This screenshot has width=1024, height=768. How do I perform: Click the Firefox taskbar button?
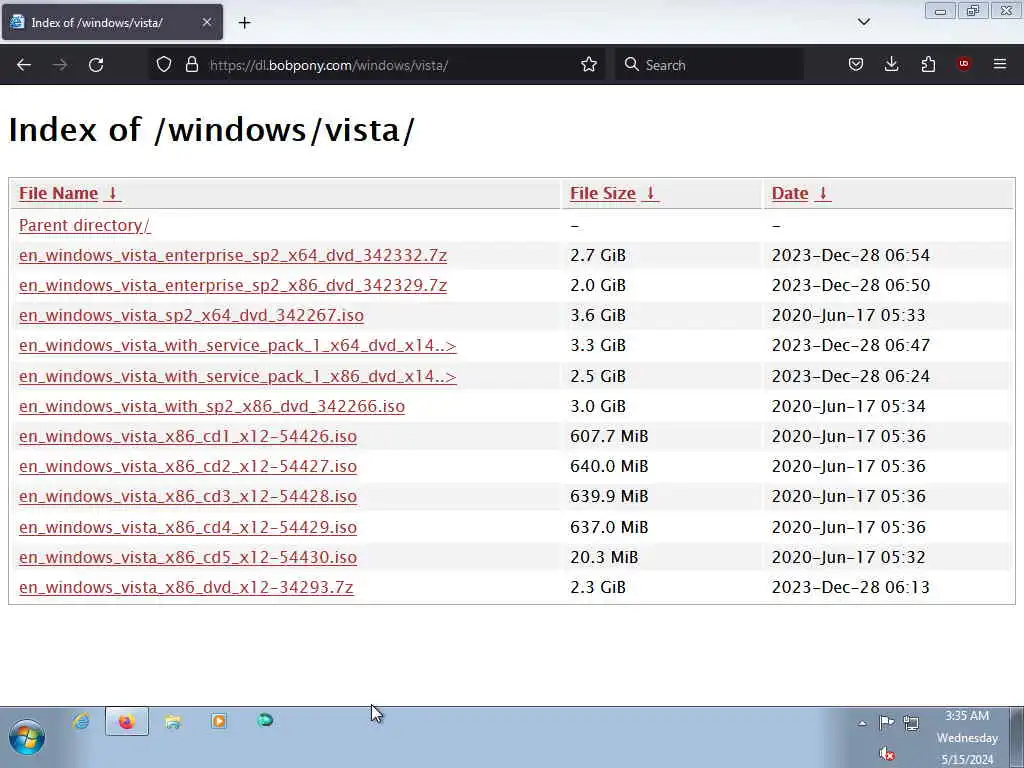[127, 721]
